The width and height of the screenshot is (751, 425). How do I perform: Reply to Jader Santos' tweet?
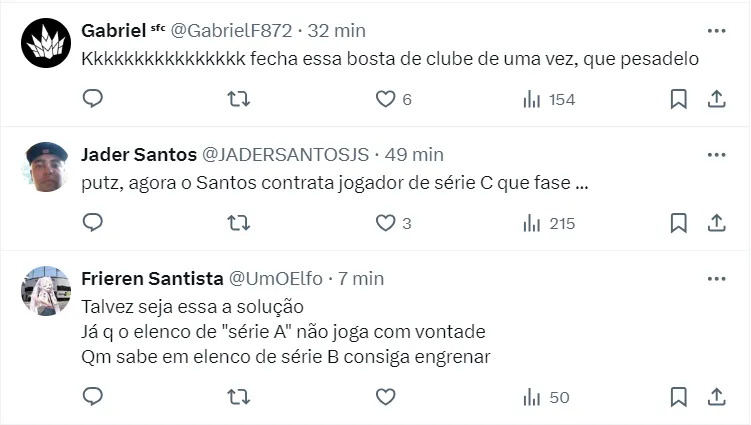[92, 223]
